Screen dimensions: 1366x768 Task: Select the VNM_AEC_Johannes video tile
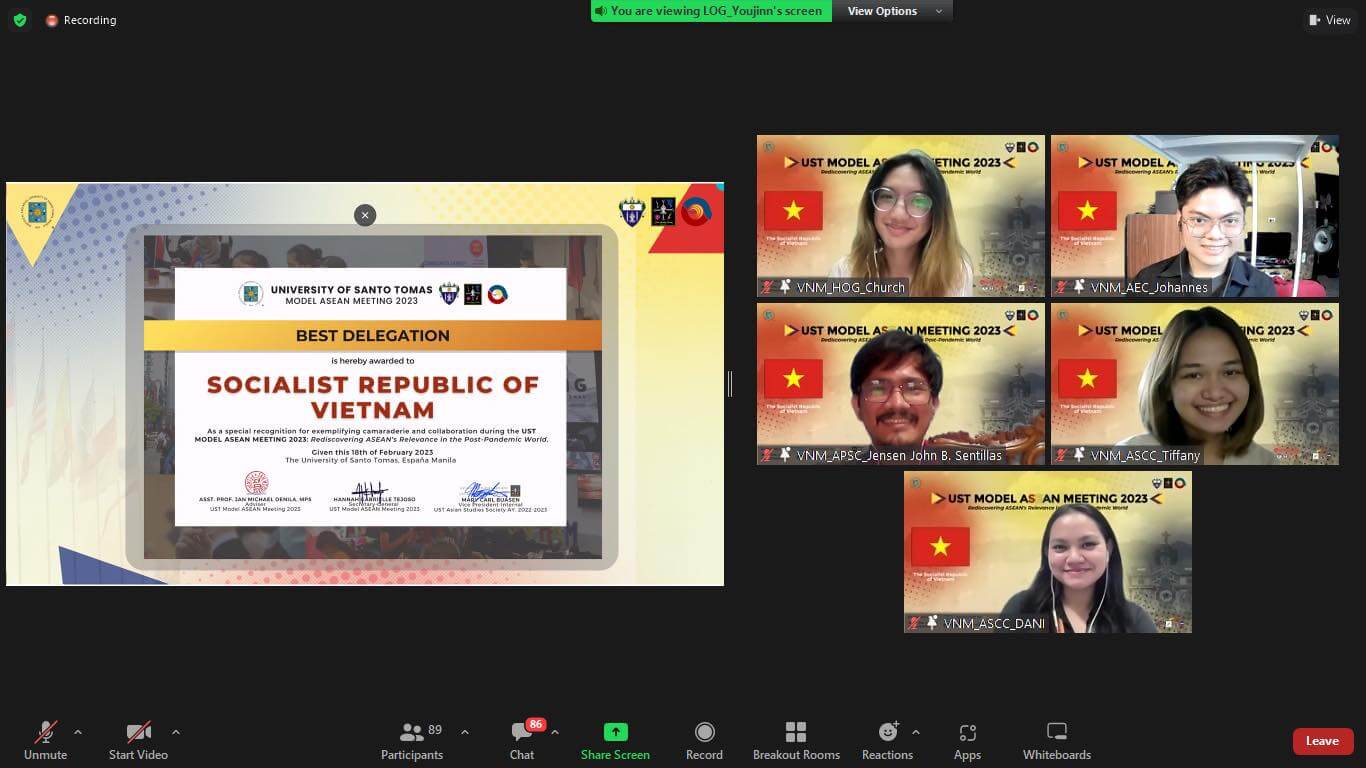(1194, 216)
